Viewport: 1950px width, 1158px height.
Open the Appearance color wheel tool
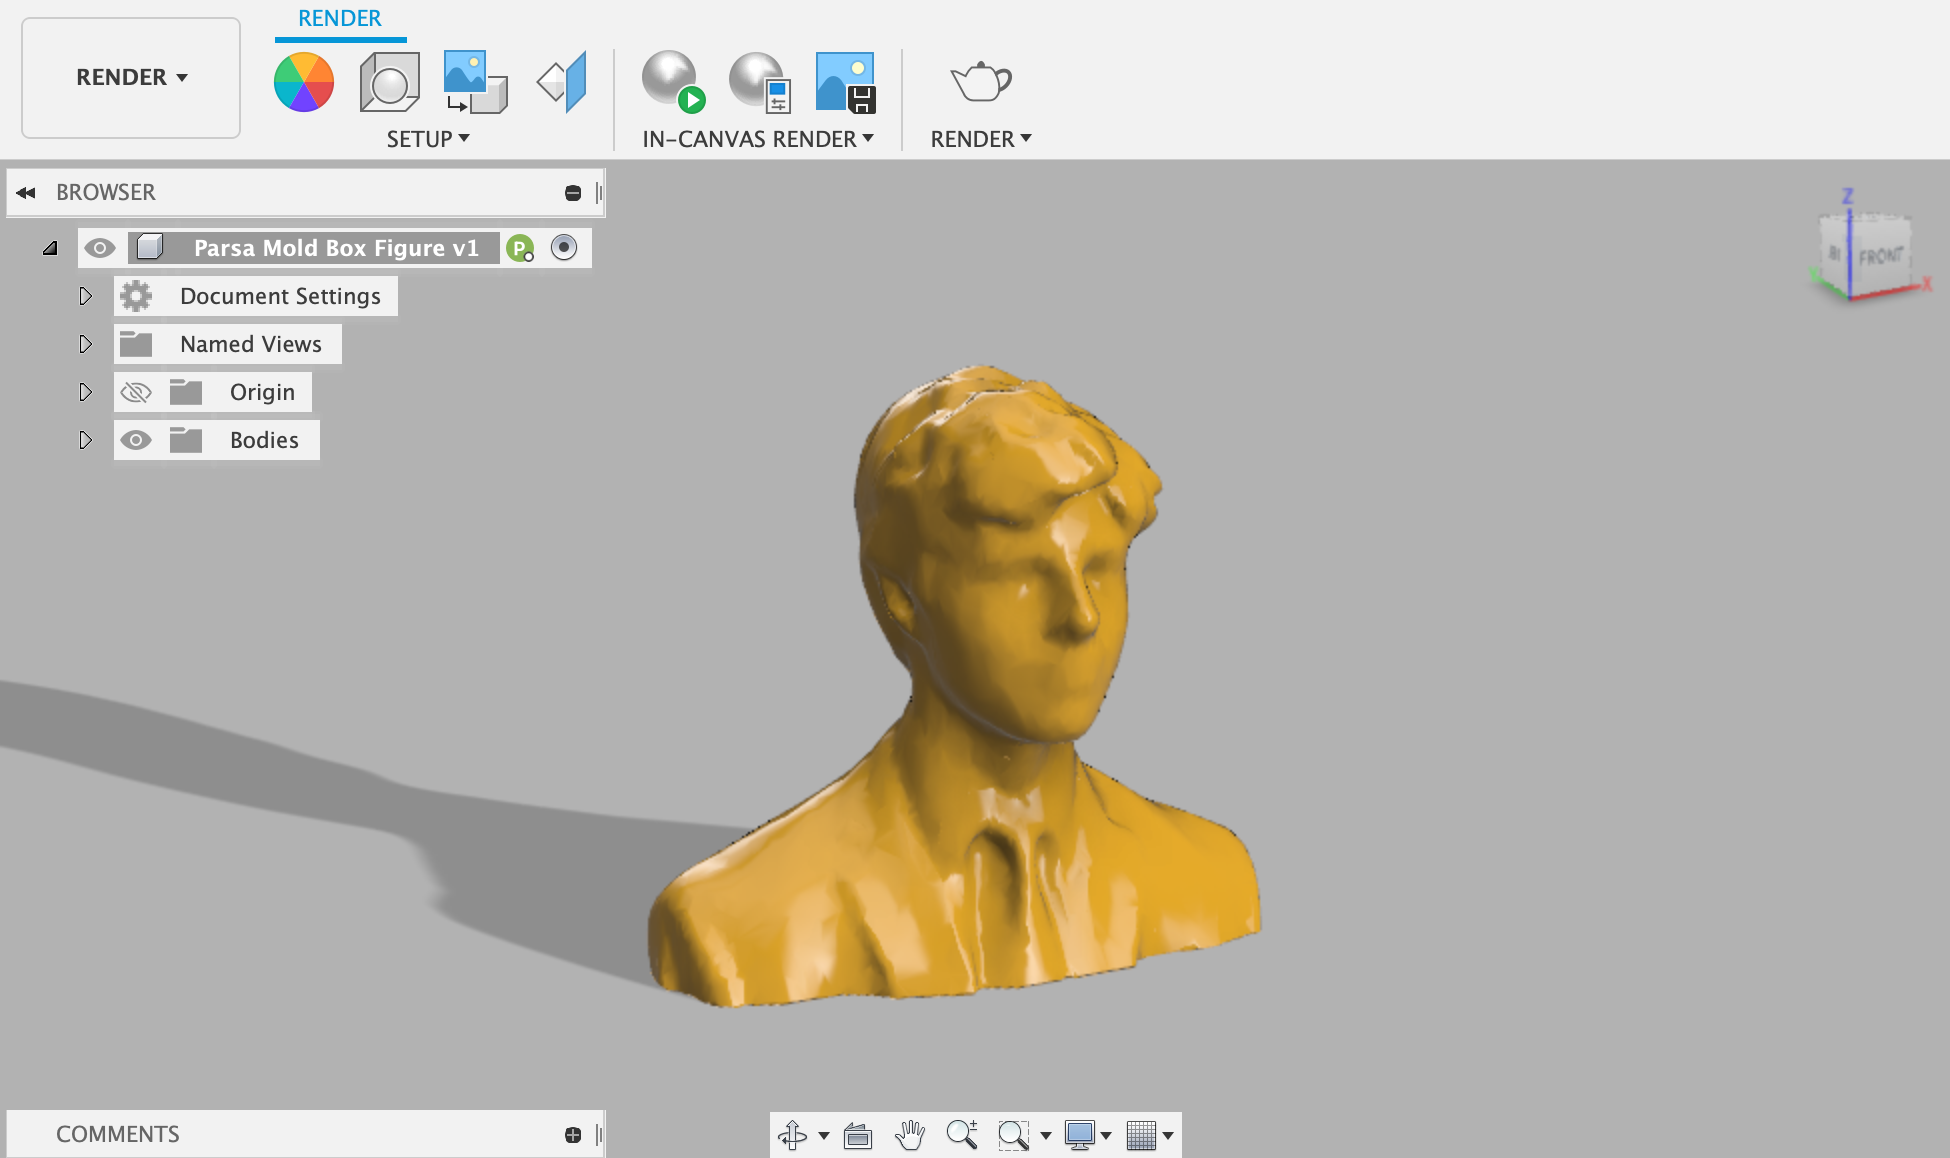coord(303,82)
